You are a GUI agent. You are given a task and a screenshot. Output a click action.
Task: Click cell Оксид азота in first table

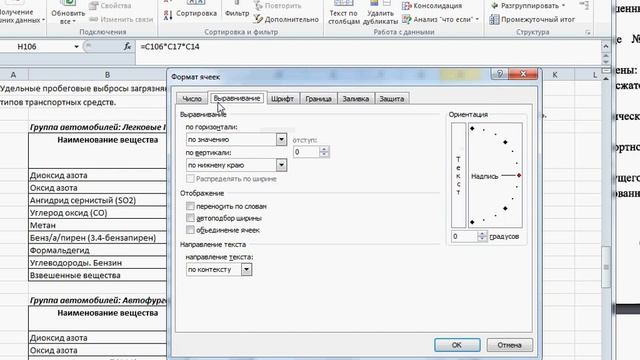(x=98, y=188)
